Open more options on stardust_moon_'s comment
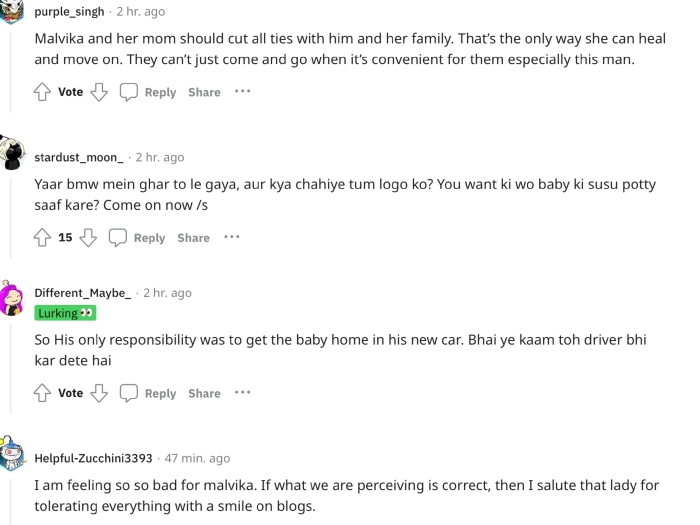700x525 pixels. click(231, 238)
